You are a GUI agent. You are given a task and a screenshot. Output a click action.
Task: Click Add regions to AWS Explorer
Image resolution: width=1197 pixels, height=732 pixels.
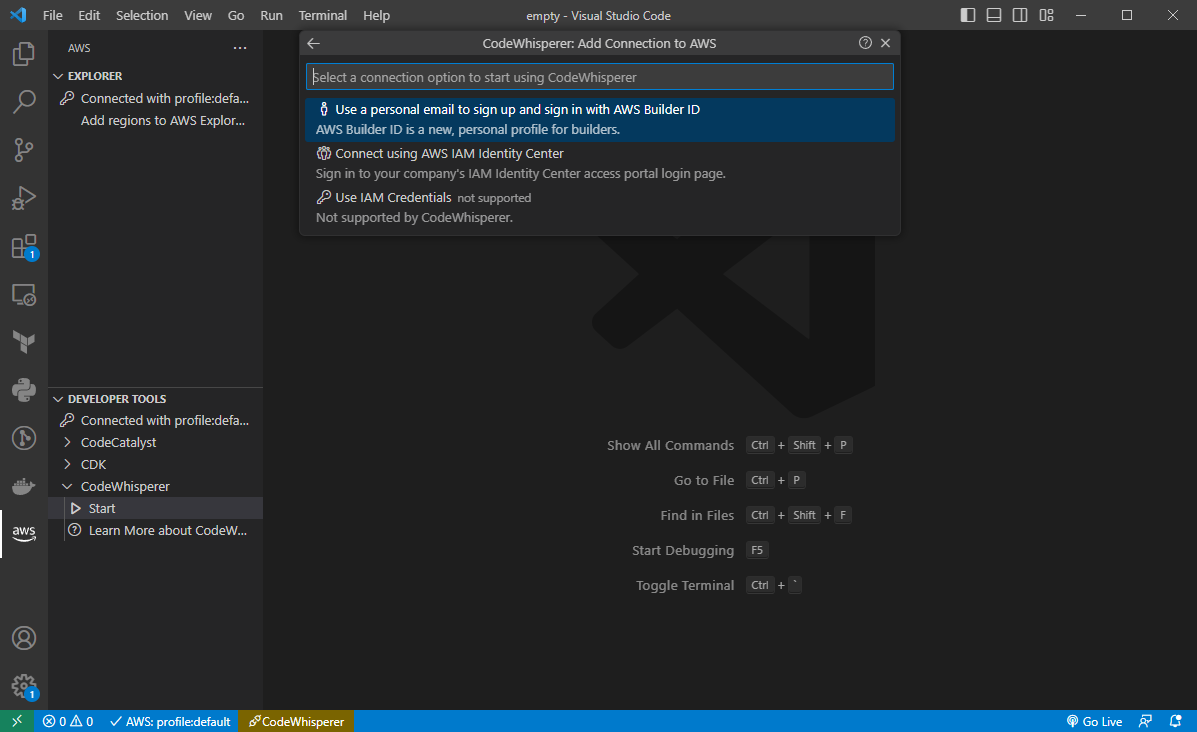point(156,121)
